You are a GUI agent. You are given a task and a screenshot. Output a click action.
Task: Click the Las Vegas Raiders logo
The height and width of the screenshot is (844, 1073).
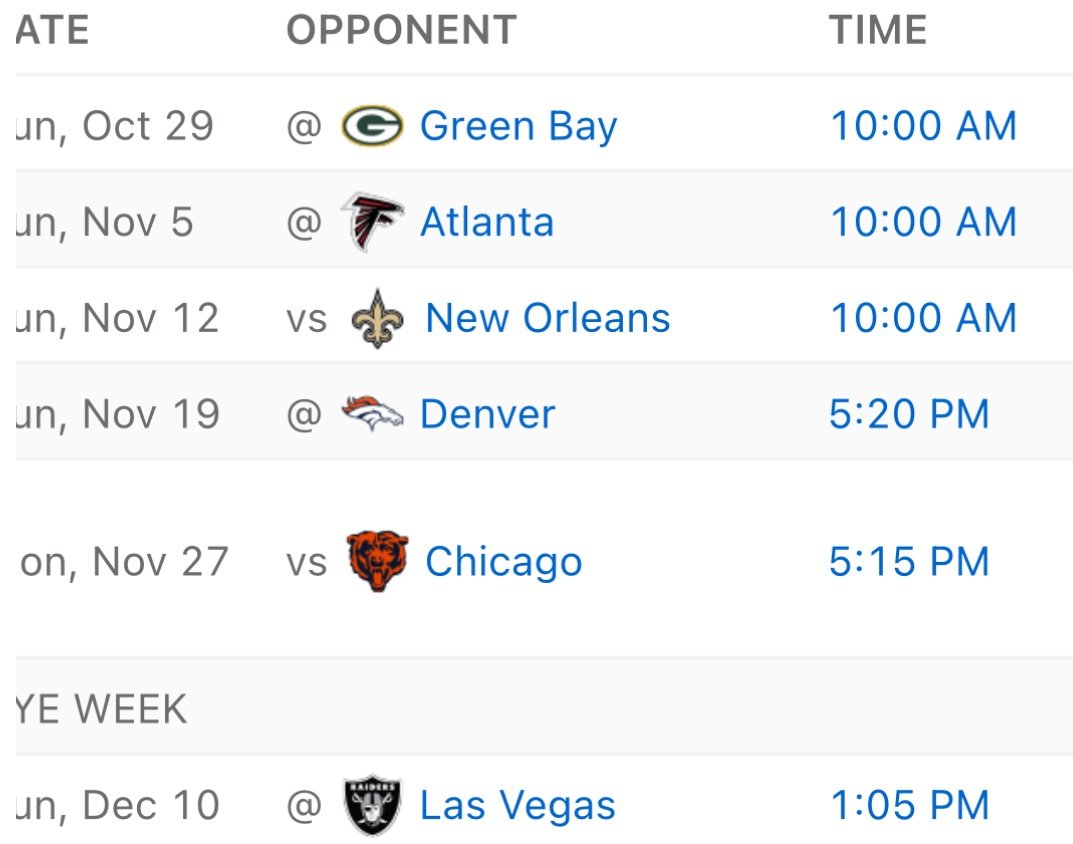(x=372, y=805)
